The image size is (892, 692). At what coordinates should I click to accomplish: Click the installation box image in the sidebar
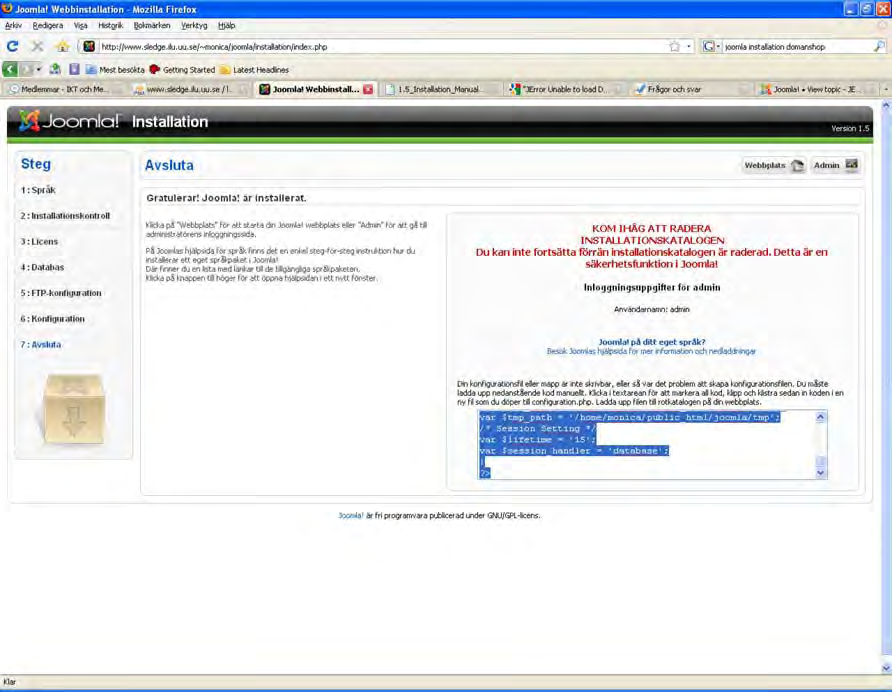[73, 409]
